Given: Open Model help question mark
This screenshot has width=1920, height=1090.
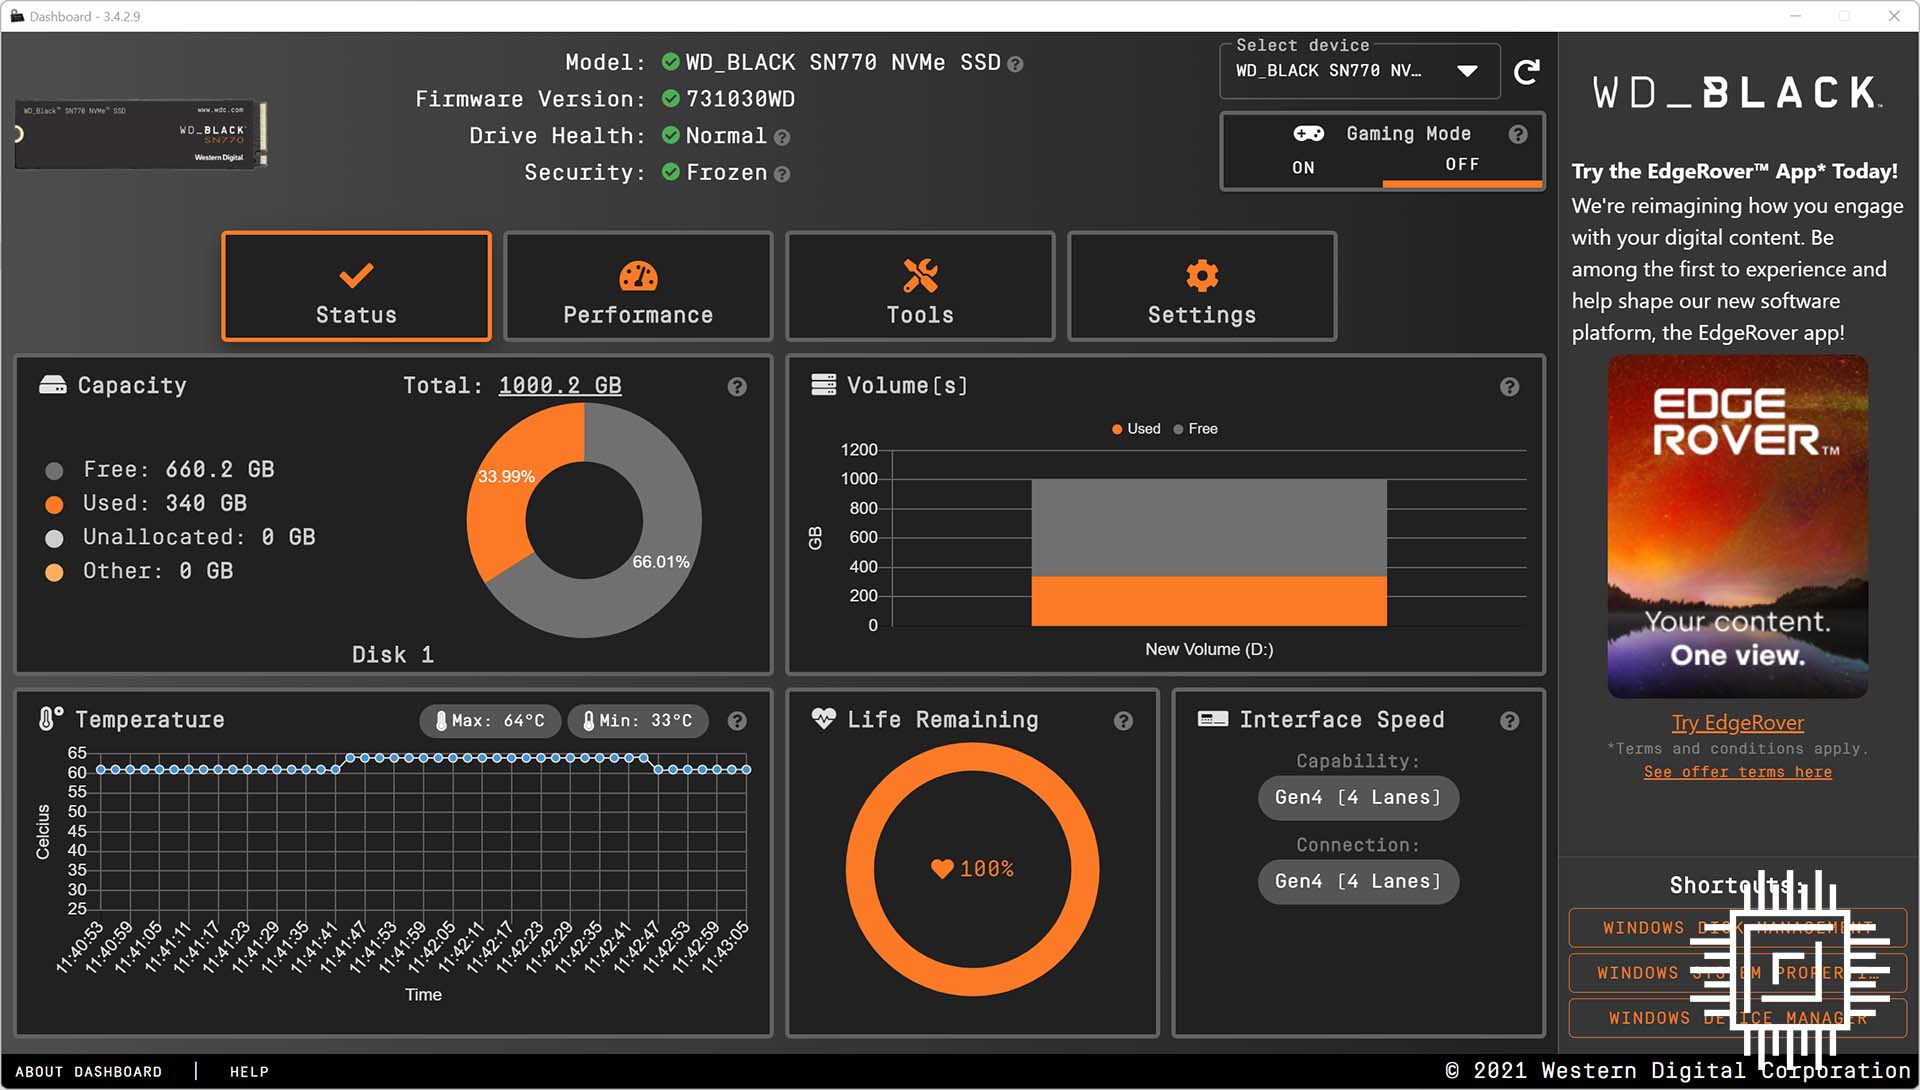Looking at the screenshot, I should point(1015,64).
